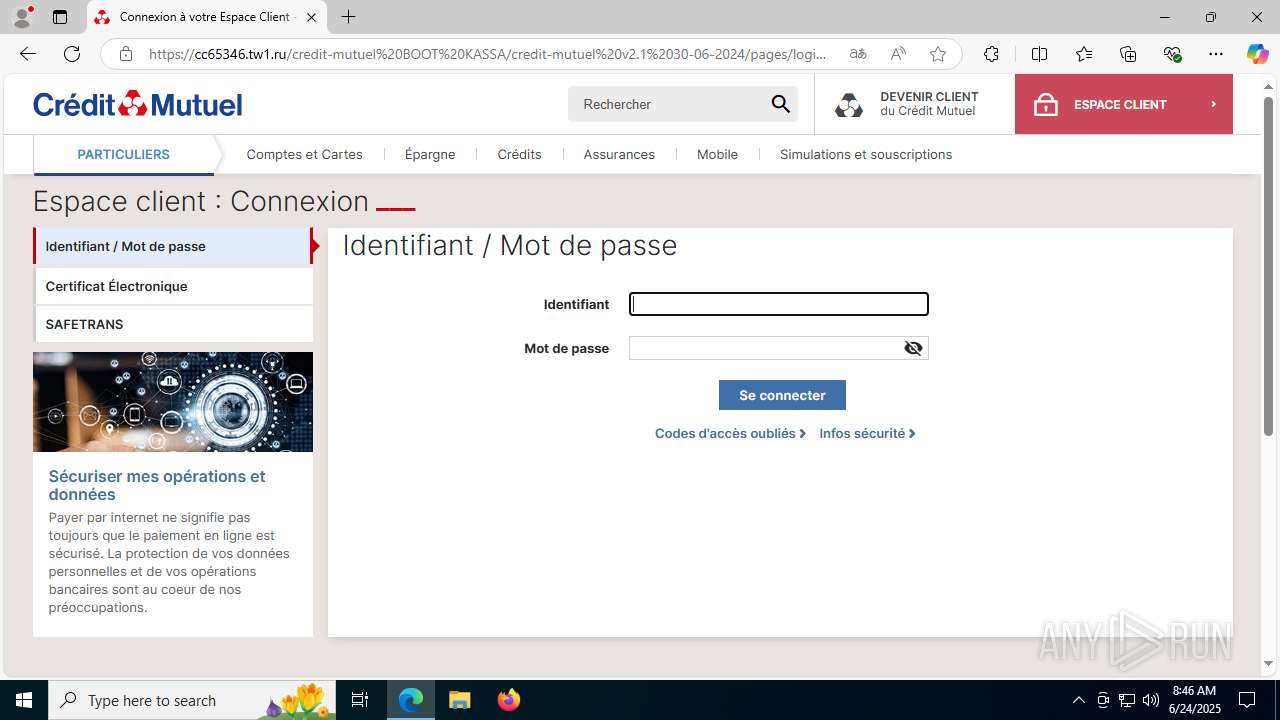Select Identifiant / Mot de passe sidebar option
The height and width of the screenshot is (720, 1280).
(x=173, y=246)
